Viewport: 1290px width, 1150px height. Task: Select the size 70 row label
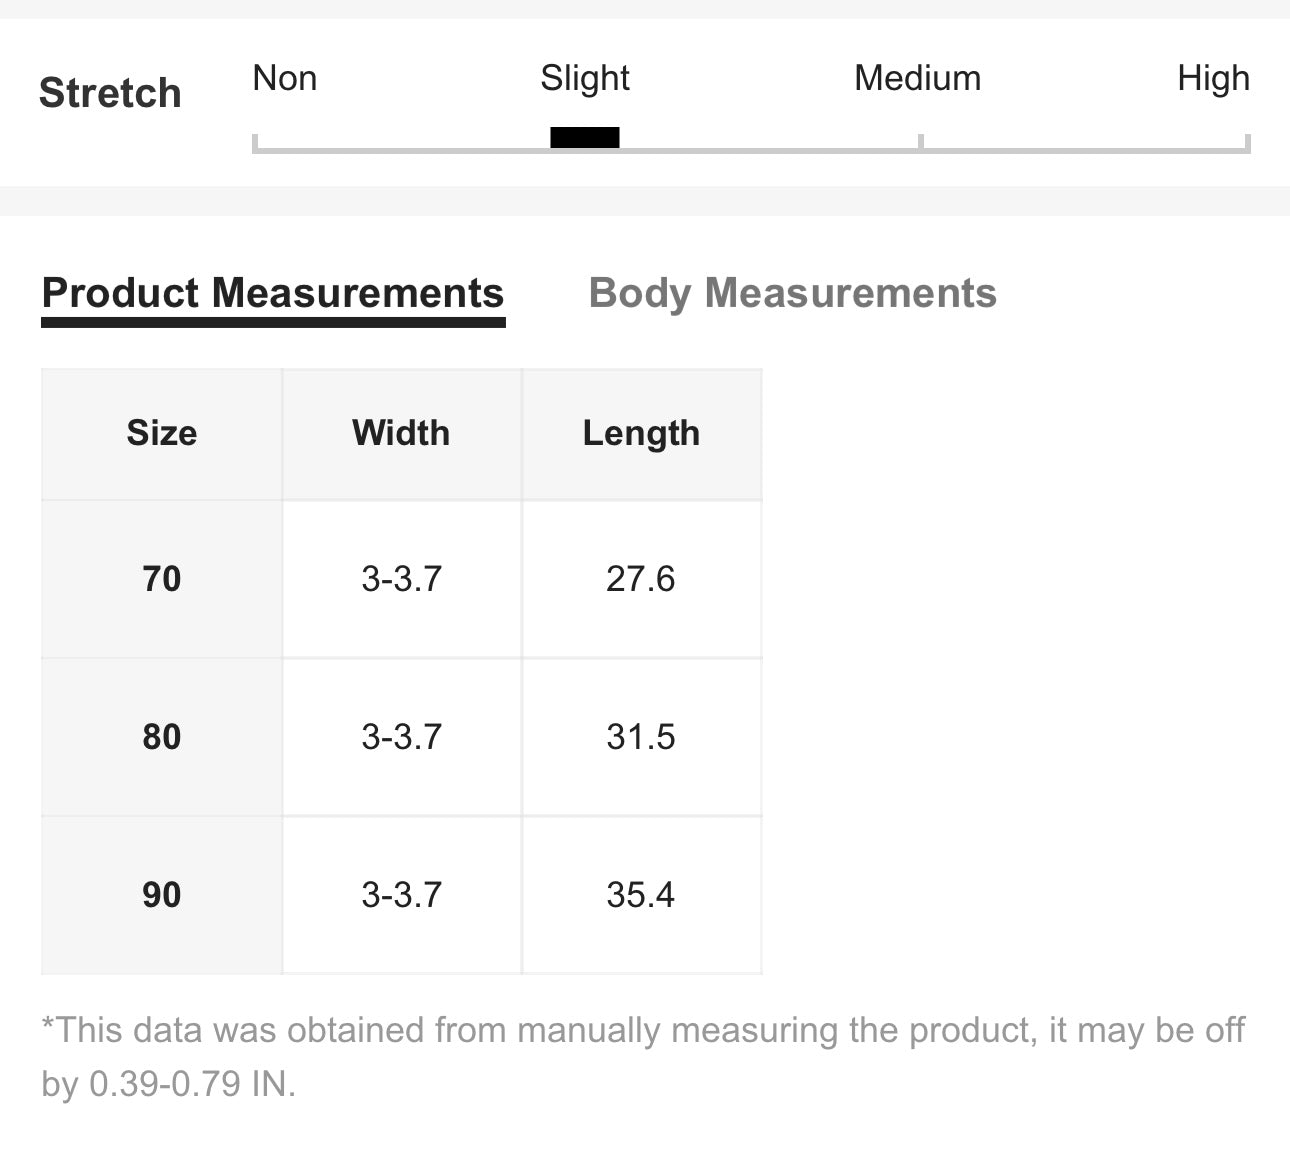[x=162, y=579]
